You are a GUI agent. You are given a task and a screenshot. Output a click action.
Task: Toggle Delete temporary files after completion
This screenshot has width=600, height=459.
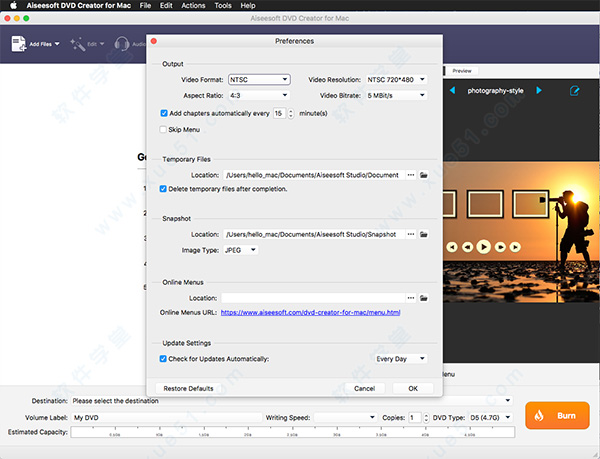tap(163, 189)
